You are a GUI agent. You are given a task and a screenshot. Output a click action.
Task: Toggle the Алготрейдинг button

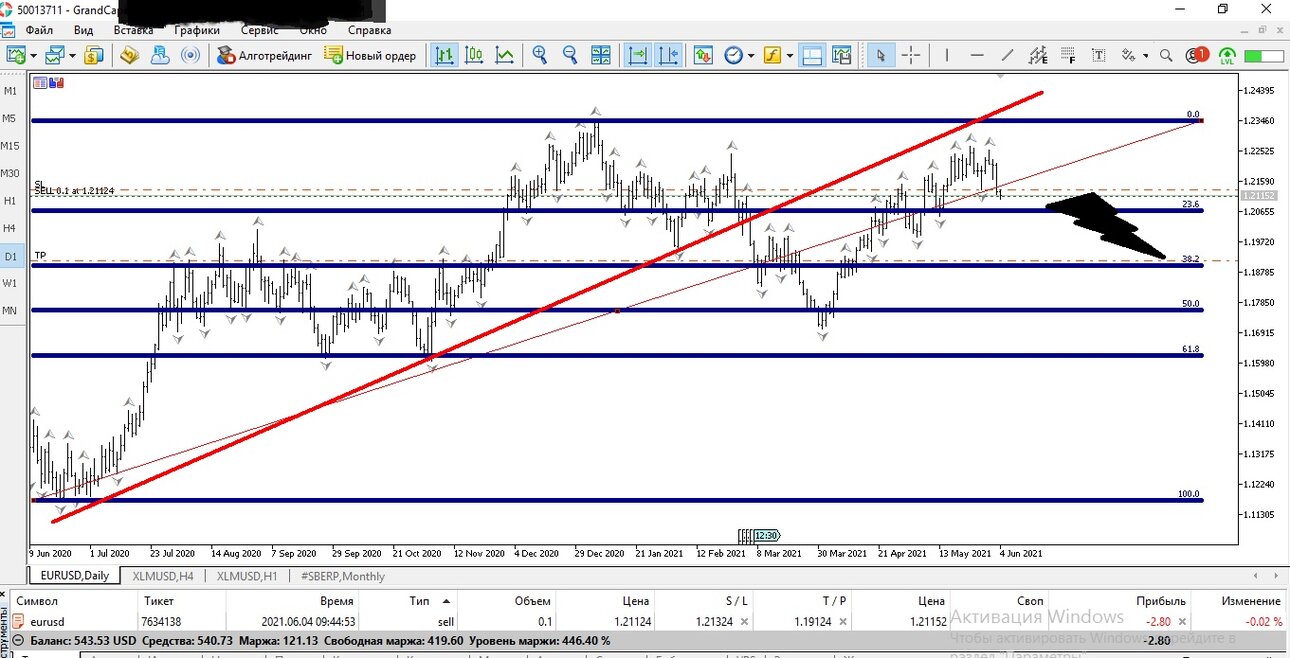[x=264, y=55]
